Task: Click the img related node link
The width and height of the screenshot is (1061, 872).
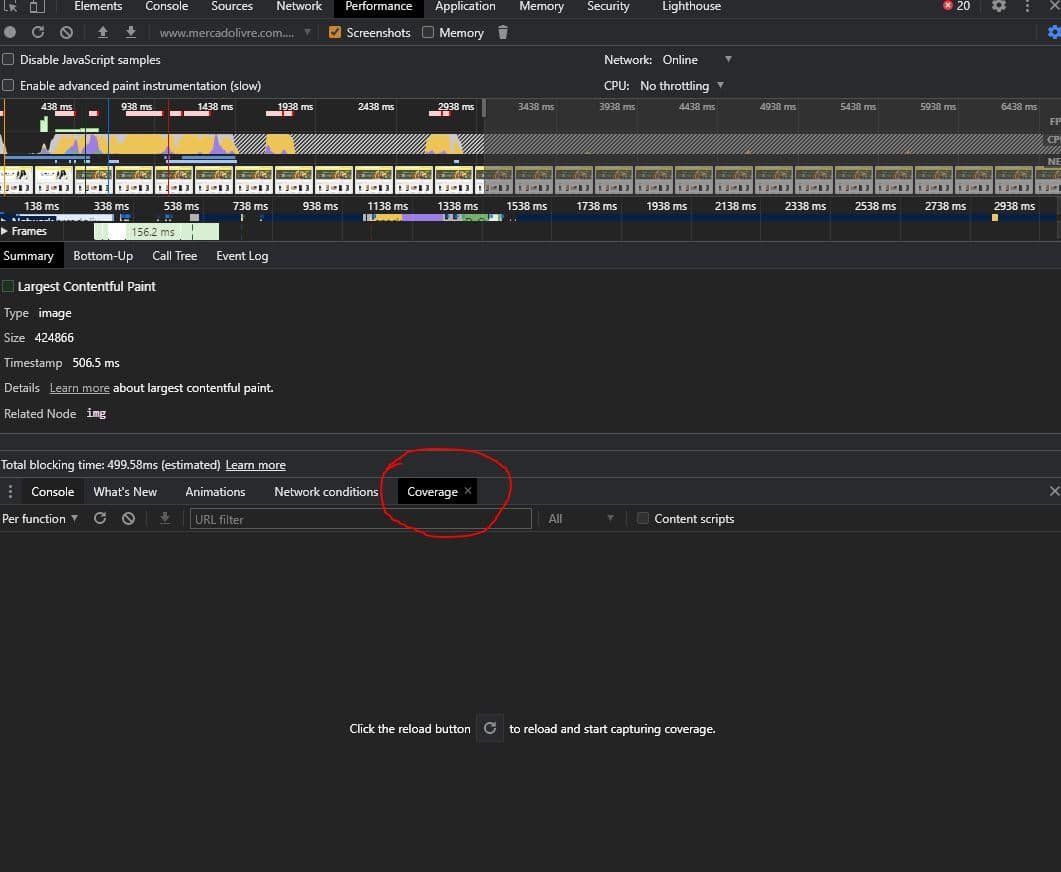Action: 96,413
